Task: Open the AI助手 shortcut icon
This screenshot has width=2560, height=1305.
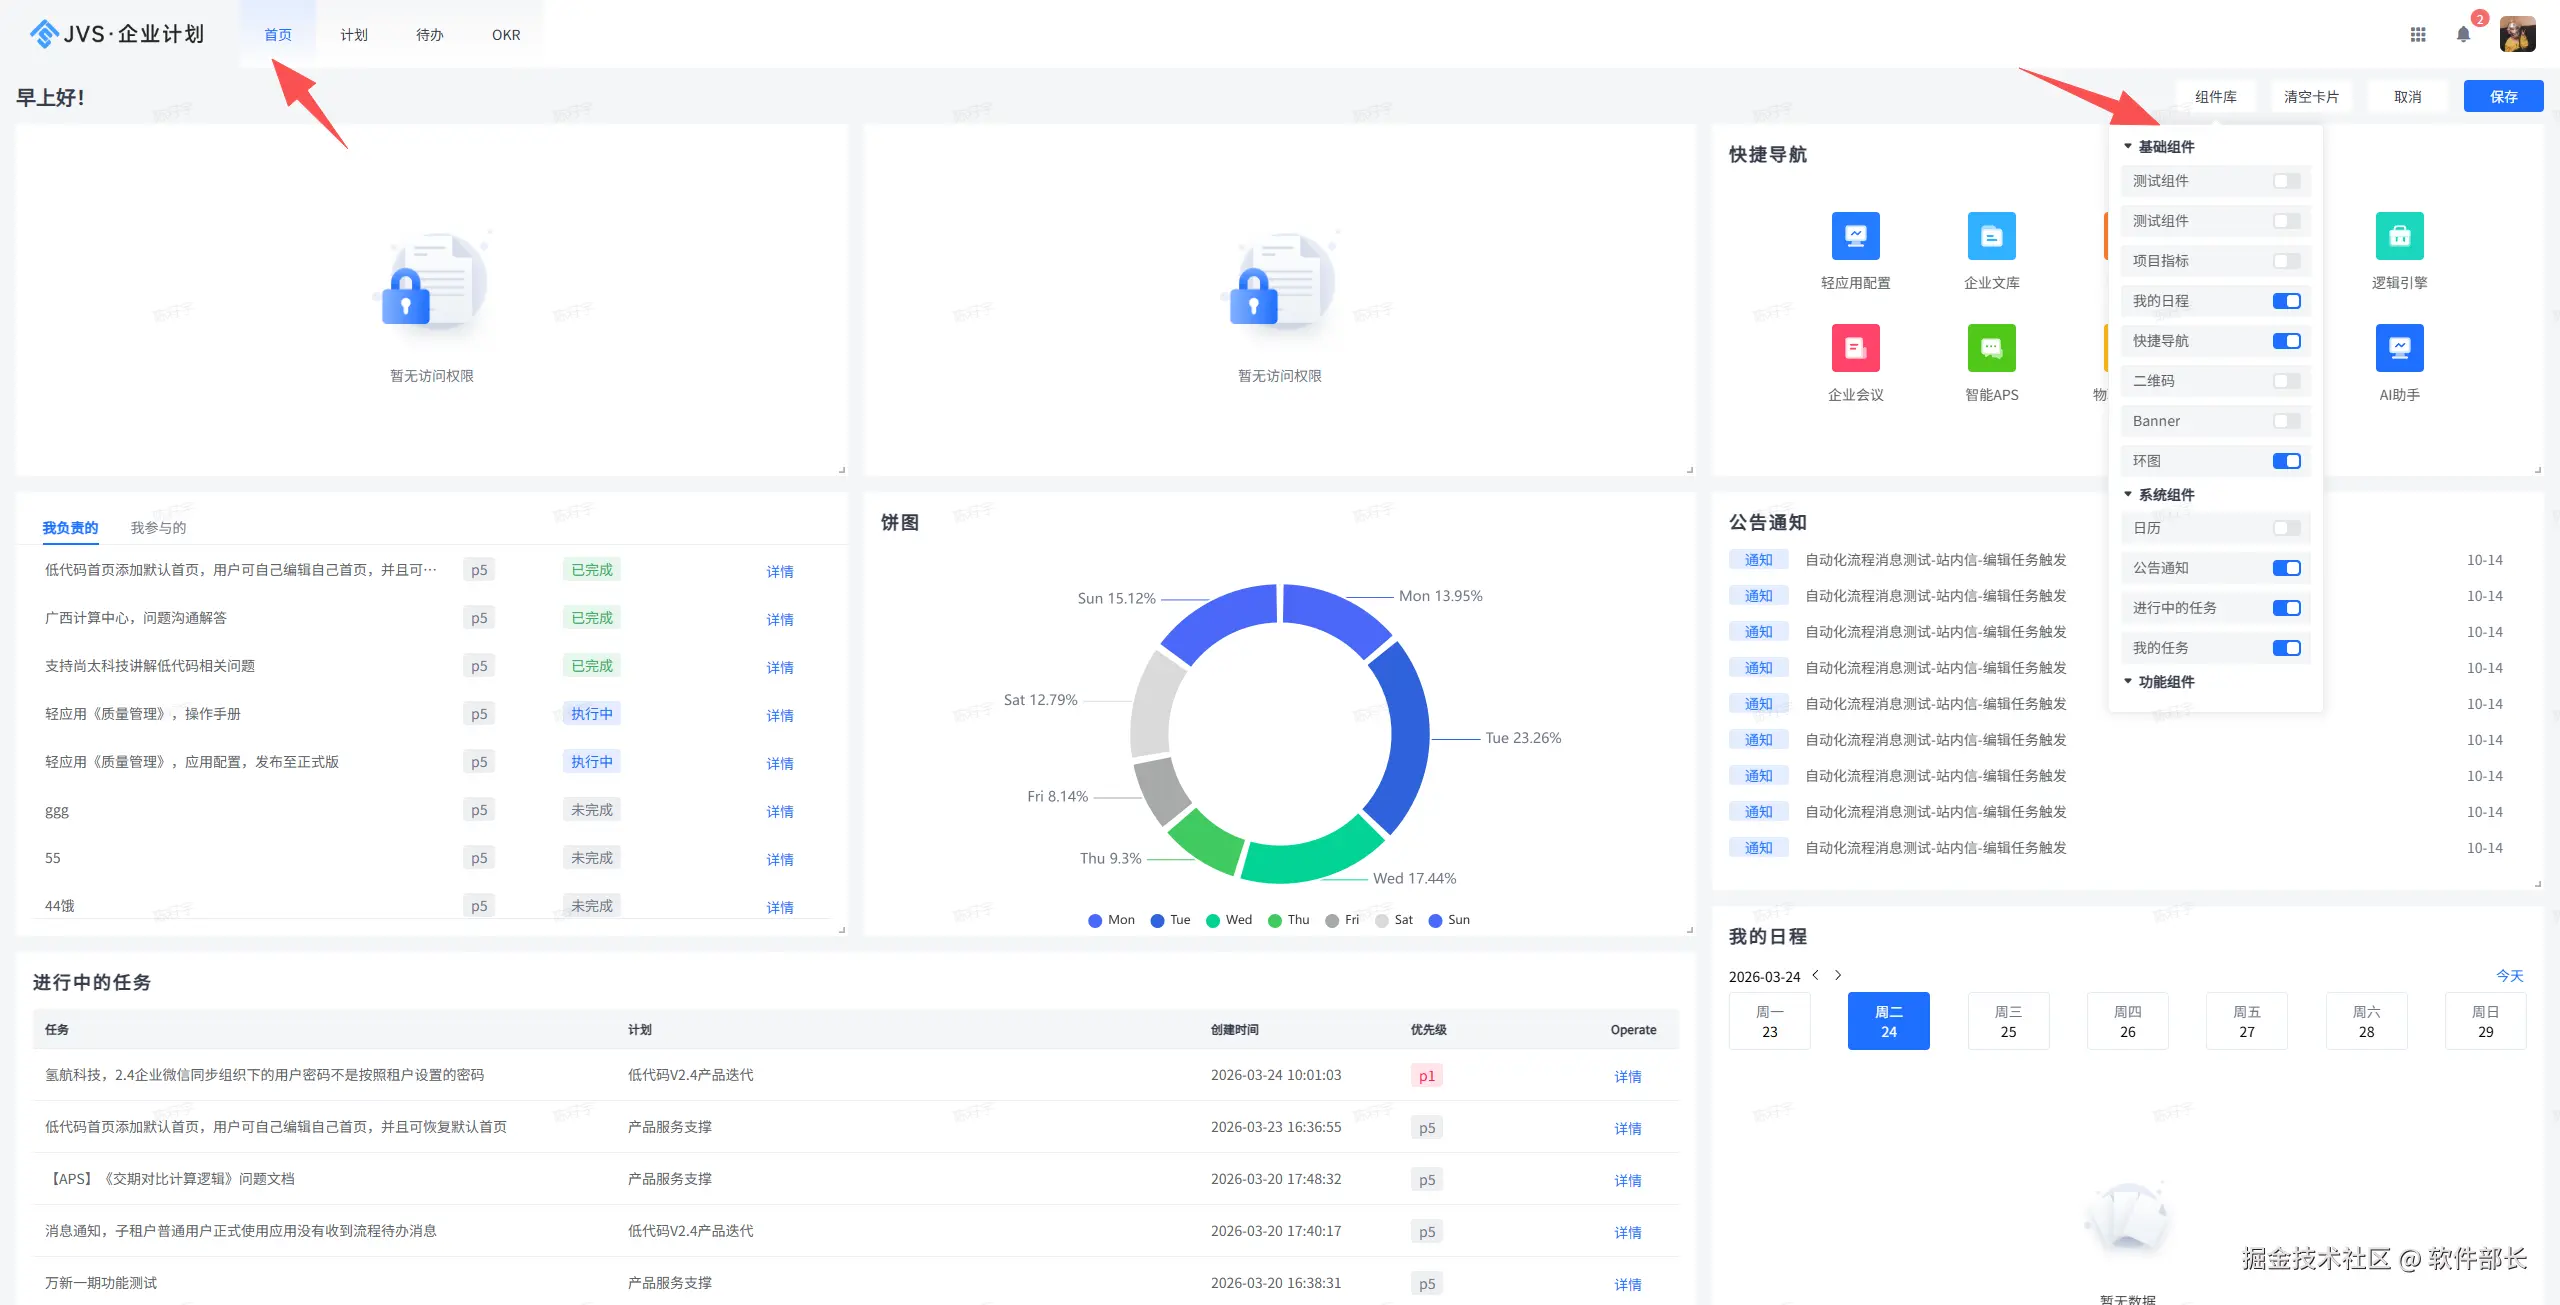Action: point(2399,348)
